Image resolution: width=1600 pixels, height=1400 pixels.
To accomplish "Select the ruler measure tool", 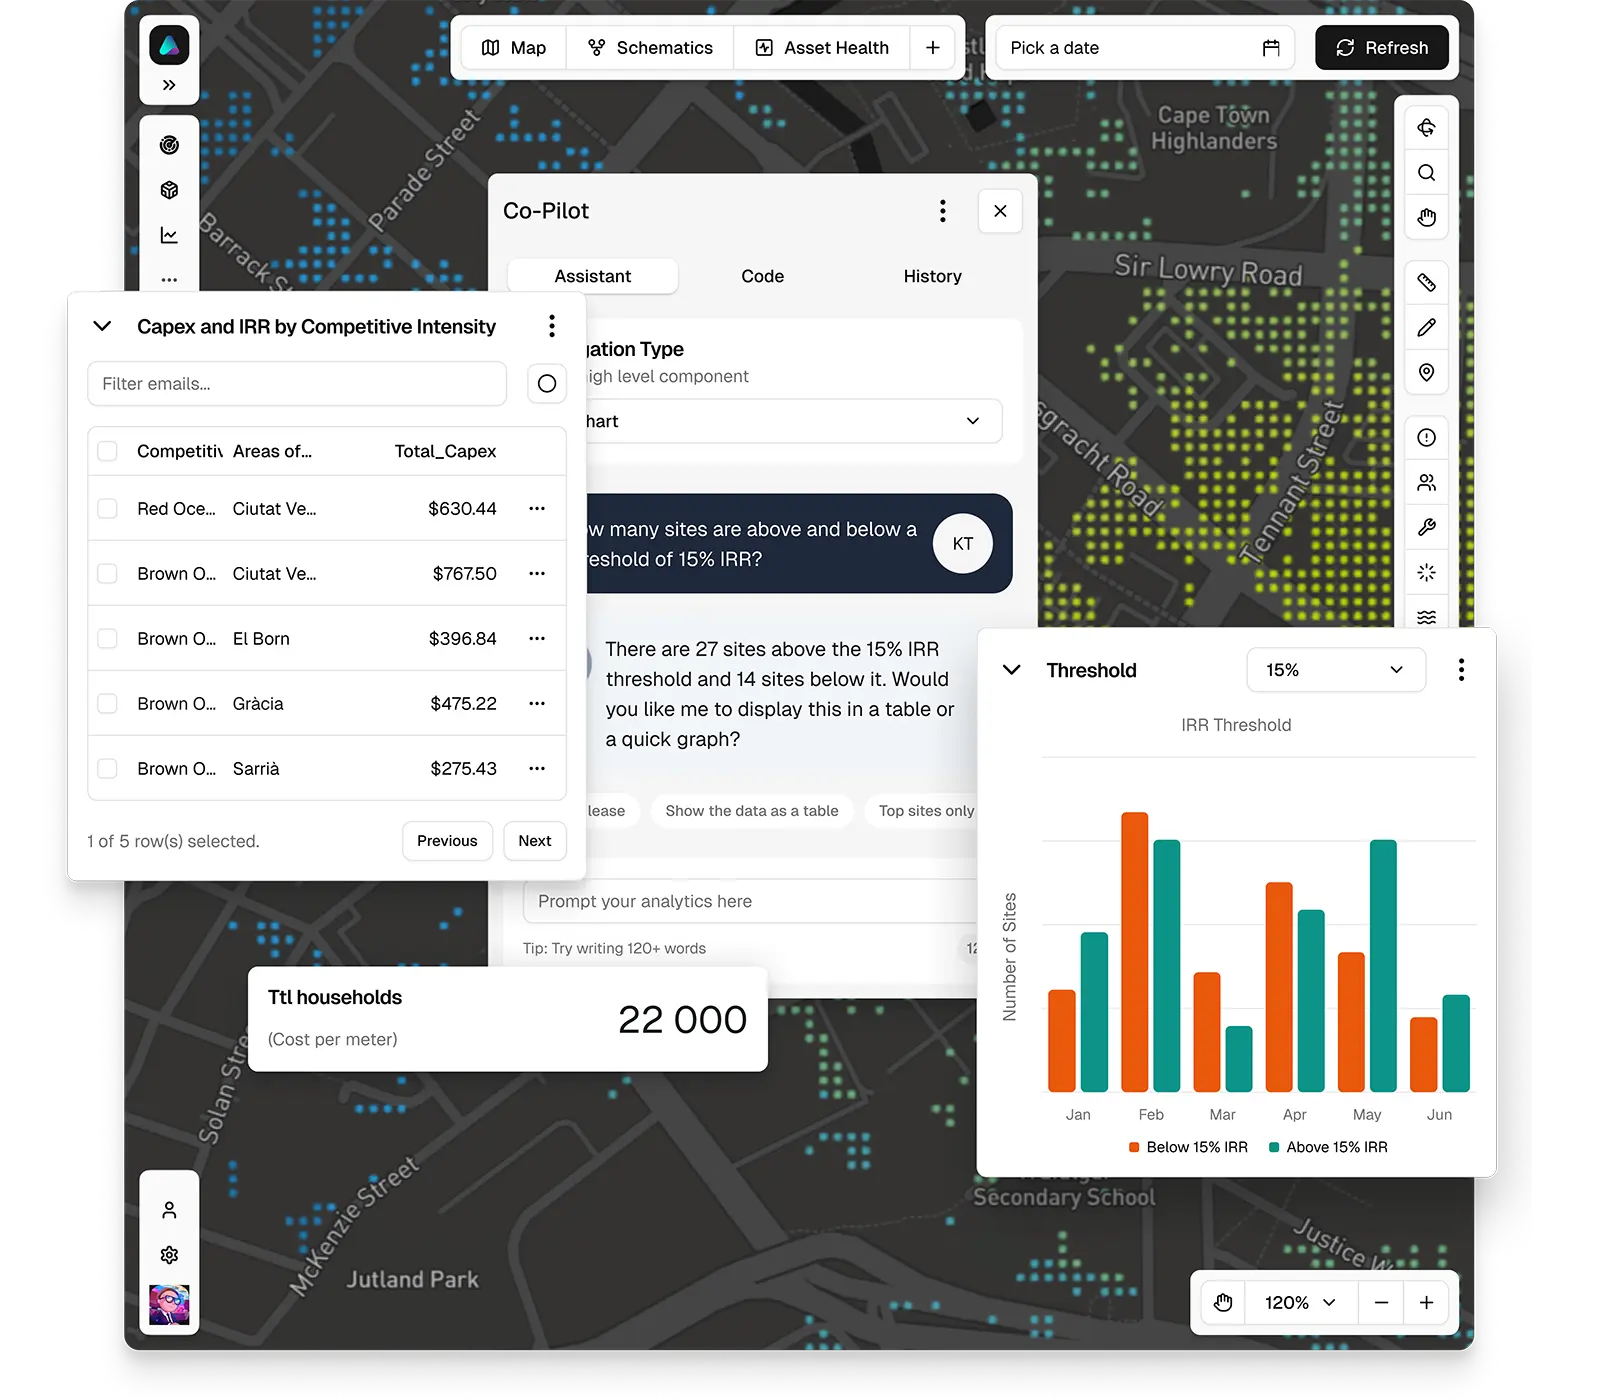I will [1426, 283].
